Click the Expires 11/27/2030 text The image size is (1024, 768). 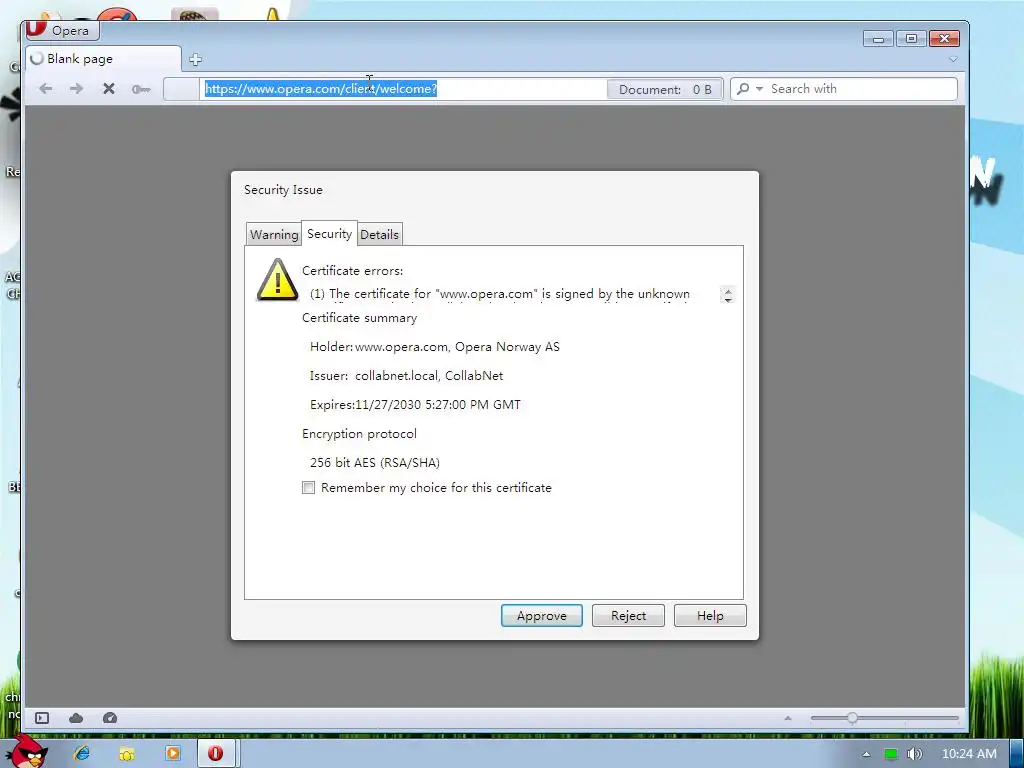click(415, 405)
